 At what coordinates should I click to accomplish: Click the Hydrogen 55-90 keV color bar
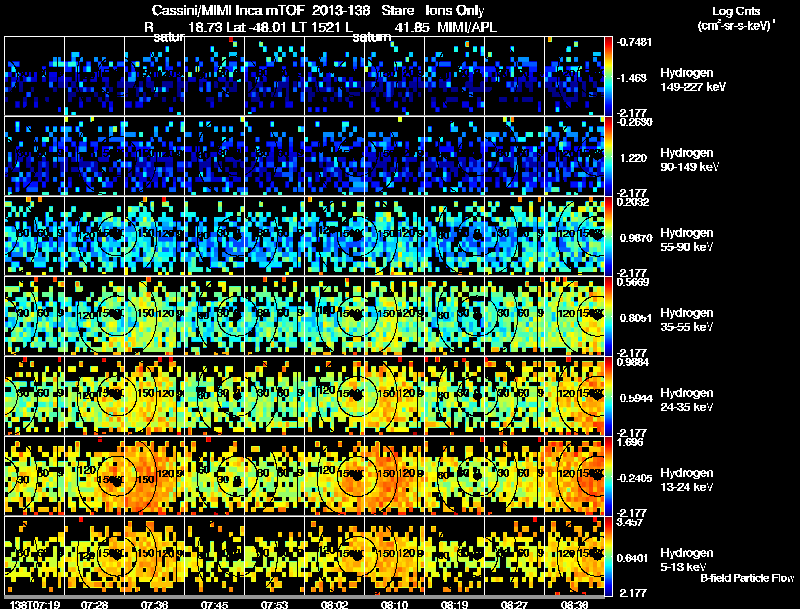pyautogui.click(x=608, y=236)
